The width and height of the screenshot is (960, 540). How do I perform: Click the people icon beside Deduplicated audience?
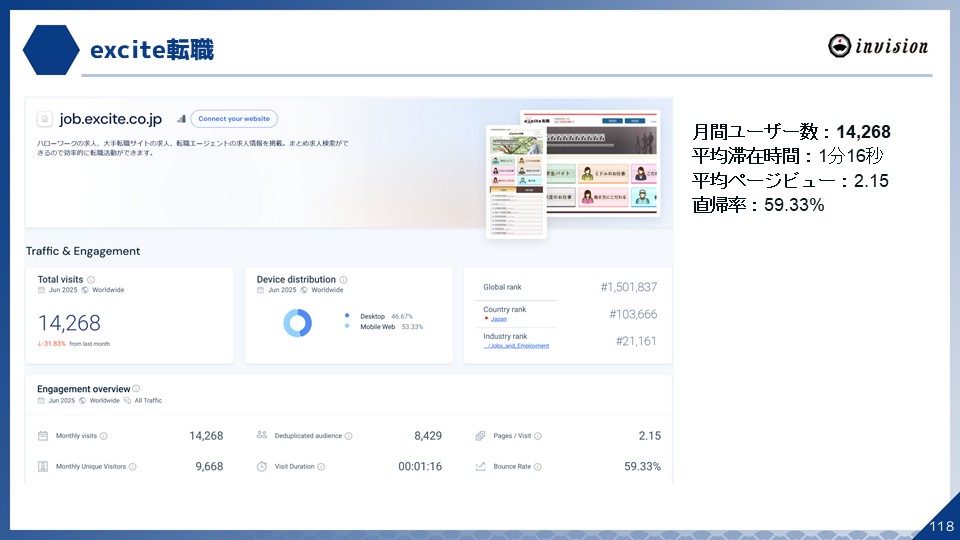coord(261,435)
